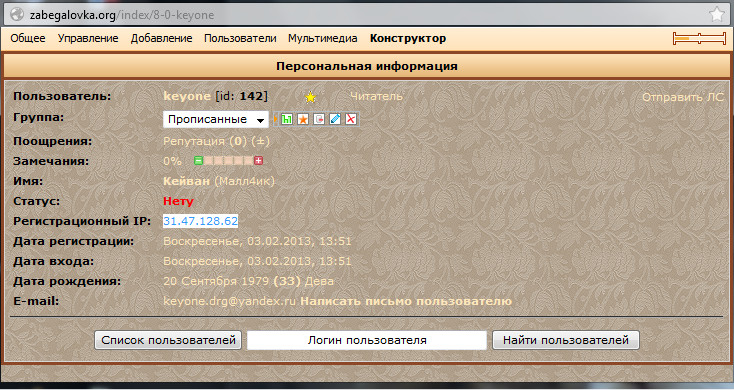Click the Репутация link
Screen dimensions: 734x390
pyautogui.click(x=194, y=141)
